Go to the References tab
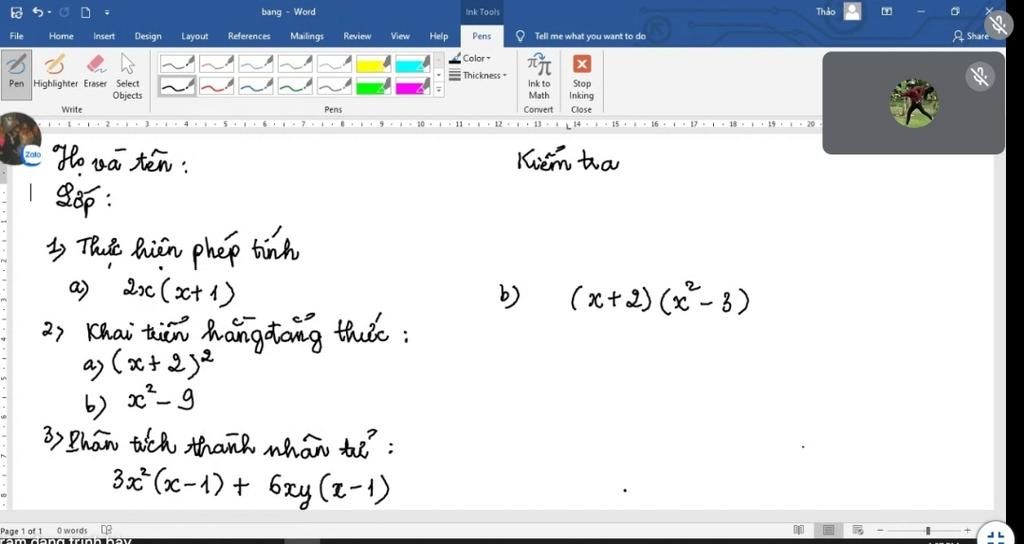 click(249, 36)
